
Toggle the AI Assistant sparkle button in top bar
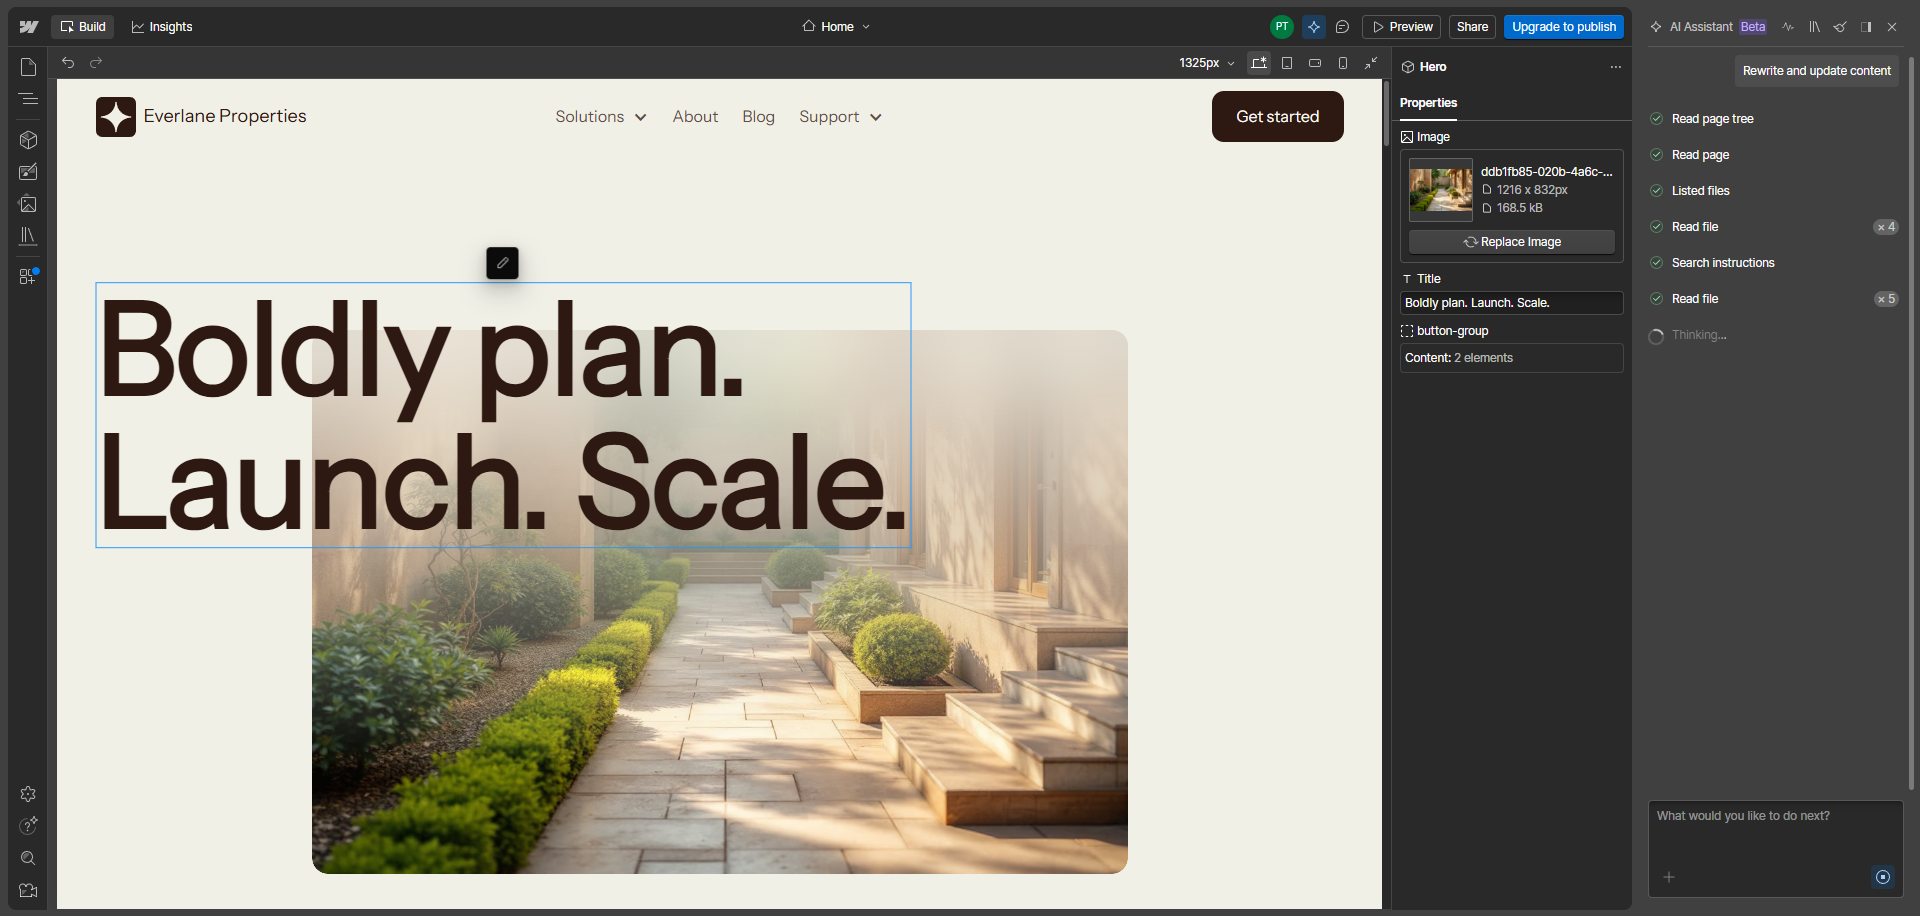click(1314, 27)
